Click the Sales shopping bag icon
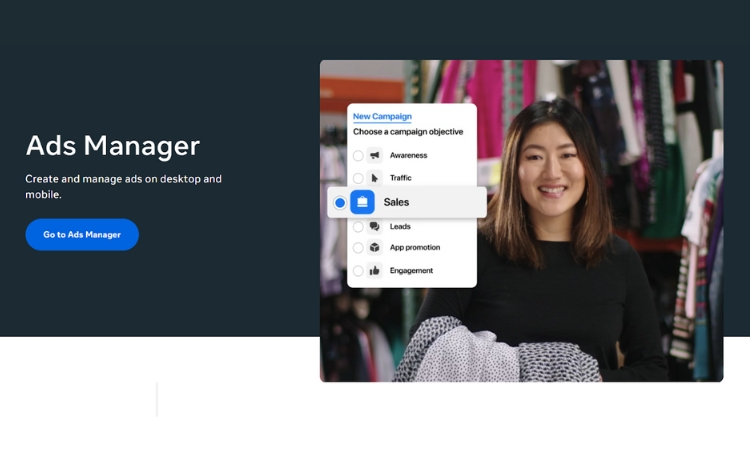The height and width of the screenshot is (450, 750). click(363, 202)
